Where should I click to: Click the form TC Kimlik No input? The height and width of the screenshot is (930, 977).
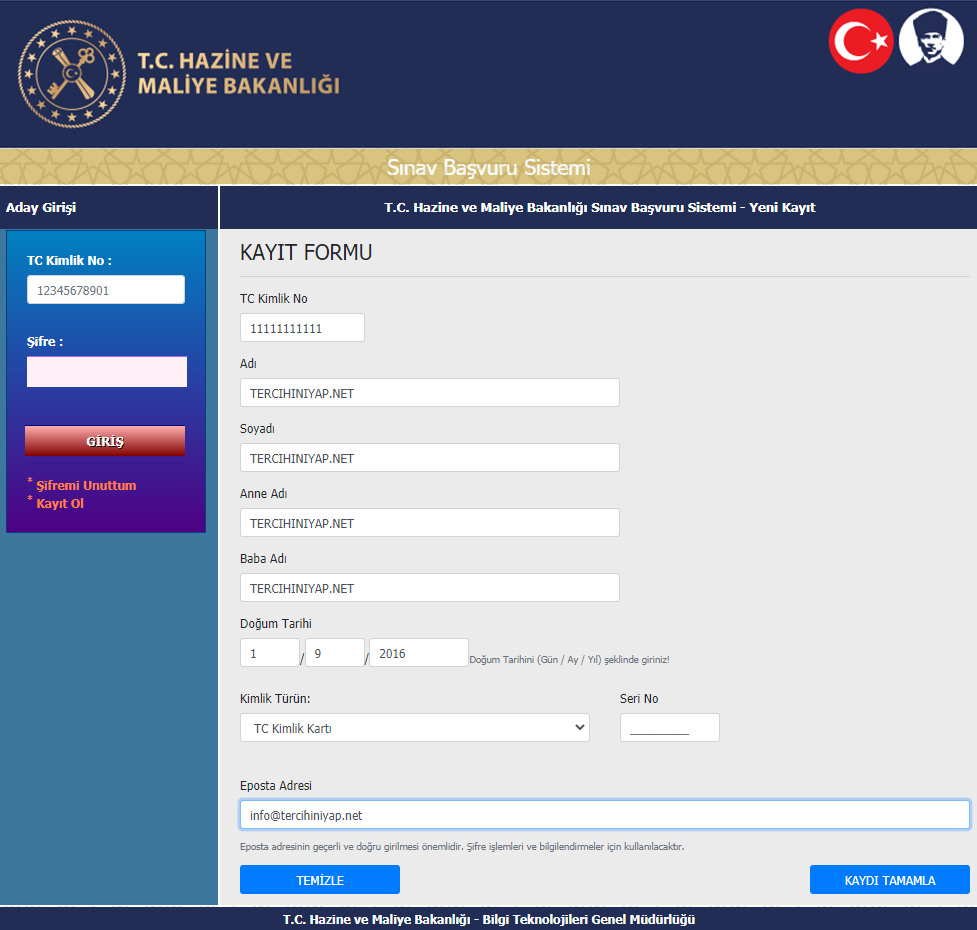pyautogui.click(x=302, y=328)
